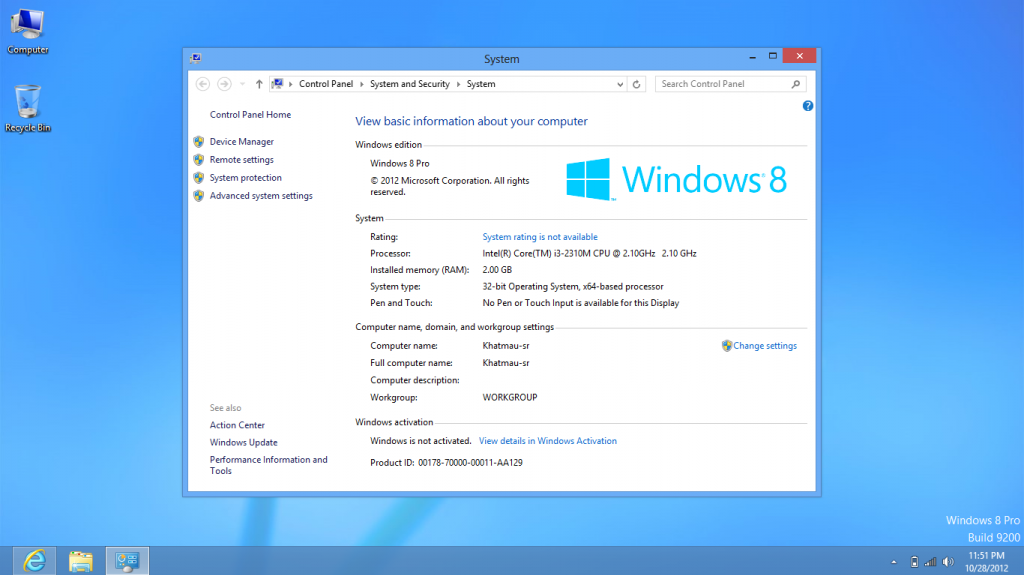Expand arrow before Control Panel breadcrumb
The image size is (1024, 575).
click(291, 84)
